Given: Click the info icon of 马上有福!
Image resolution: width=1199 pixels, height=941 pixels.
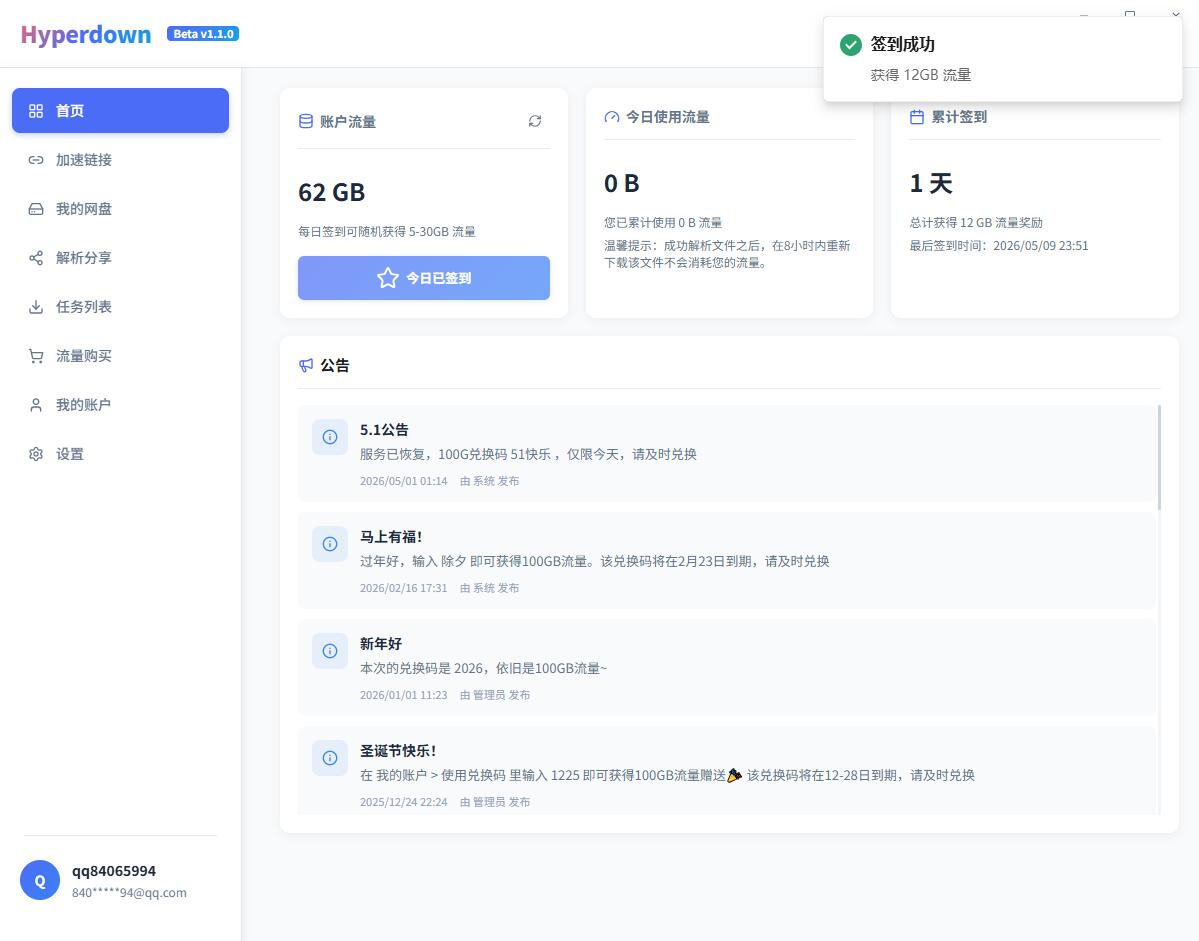Looking at the screenshot, I should coord(330,544).
